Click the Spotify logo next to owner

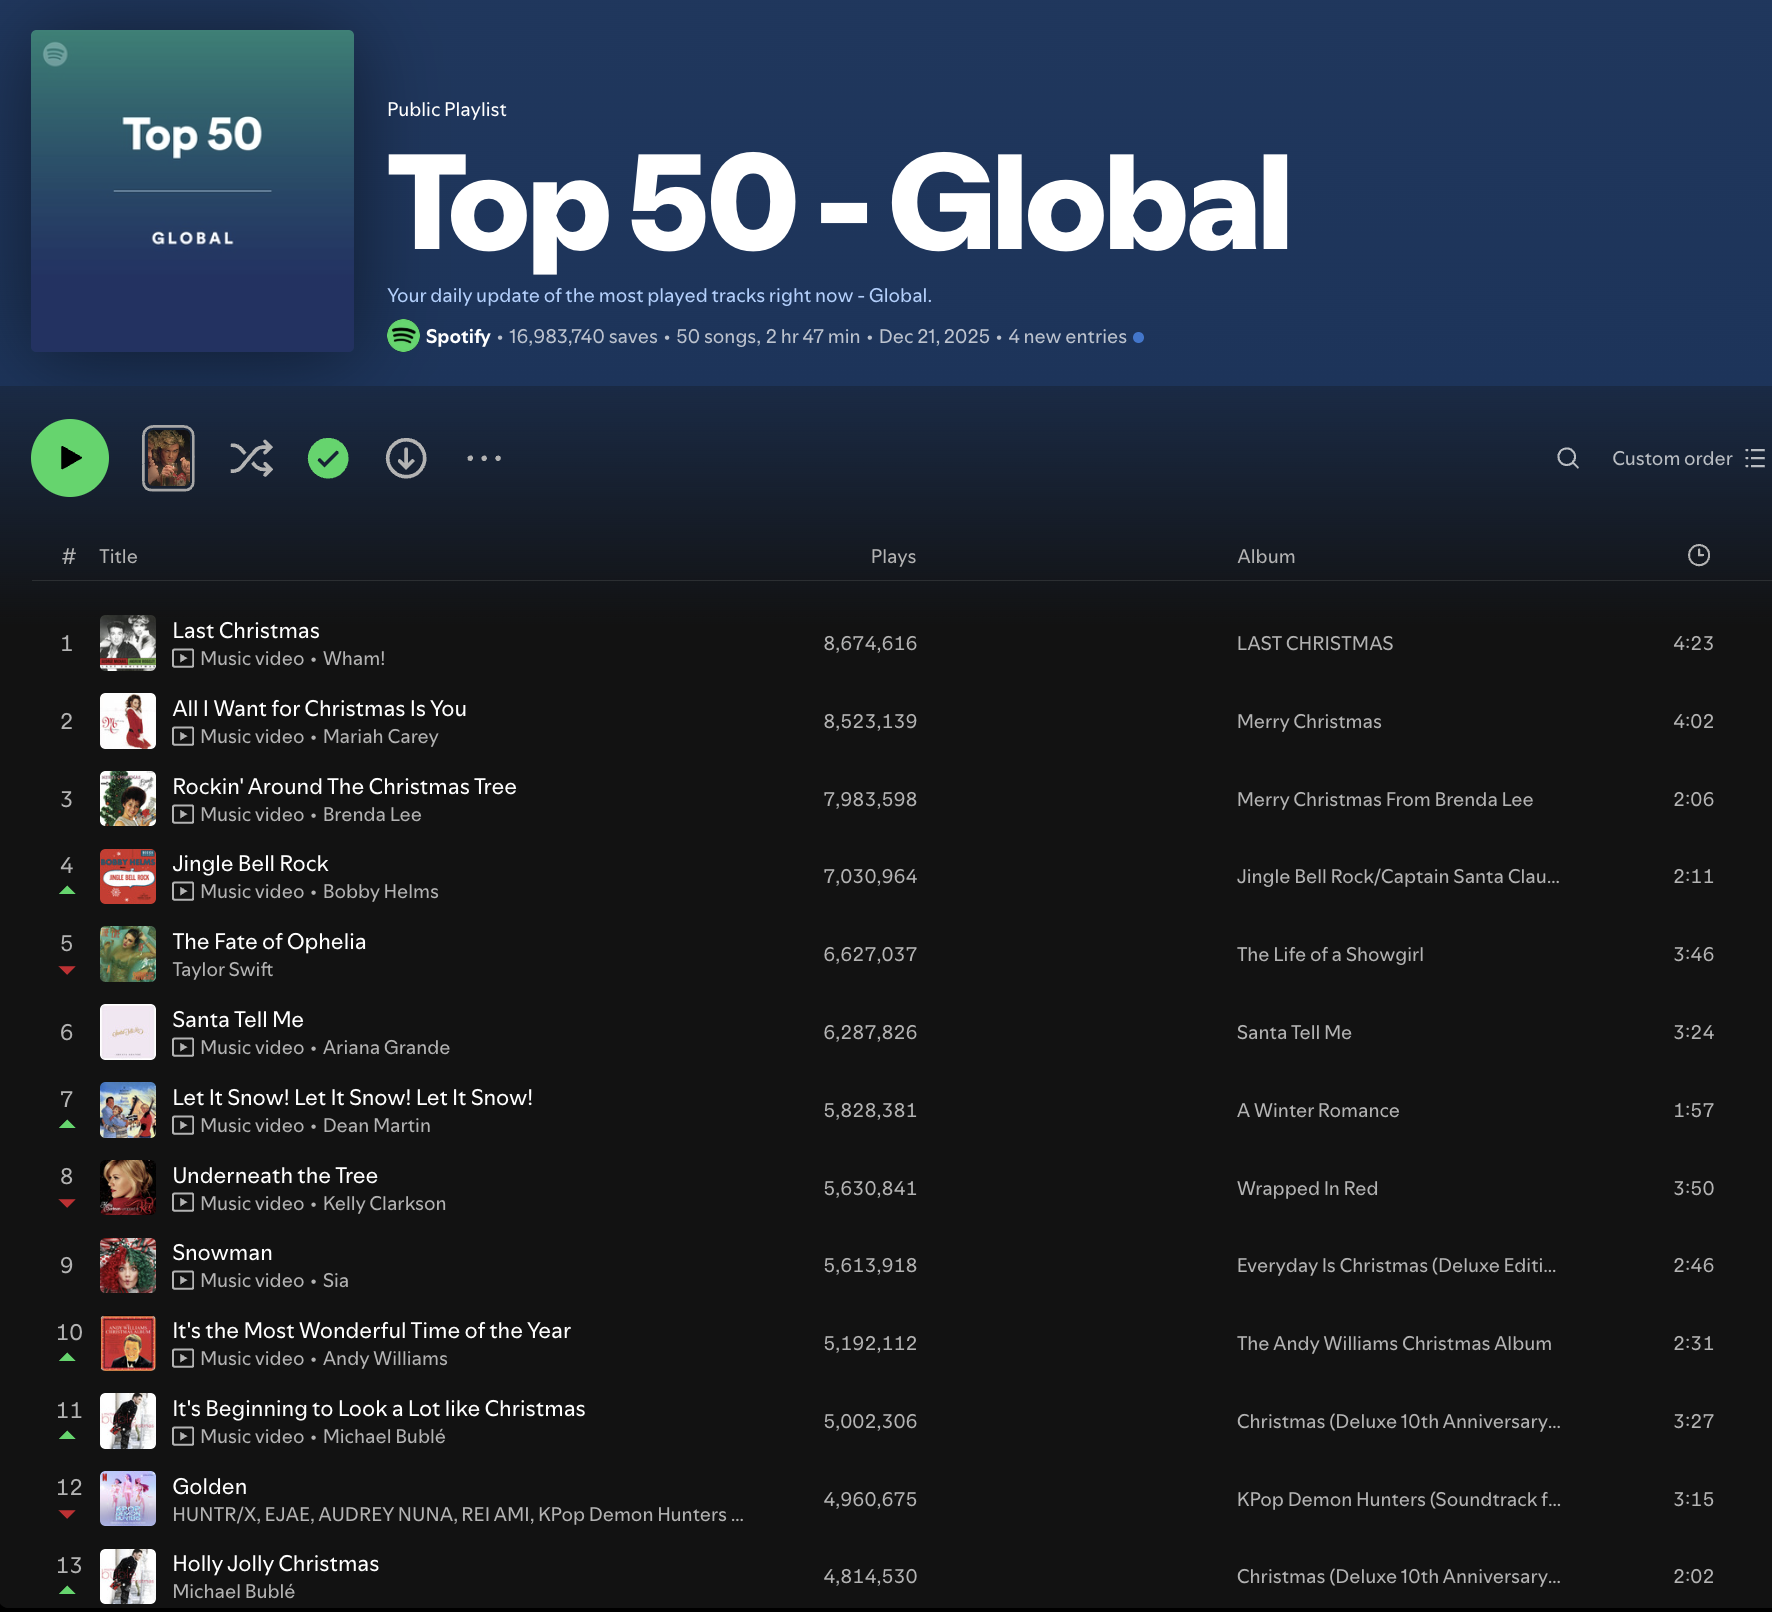(x=403, y=336)
